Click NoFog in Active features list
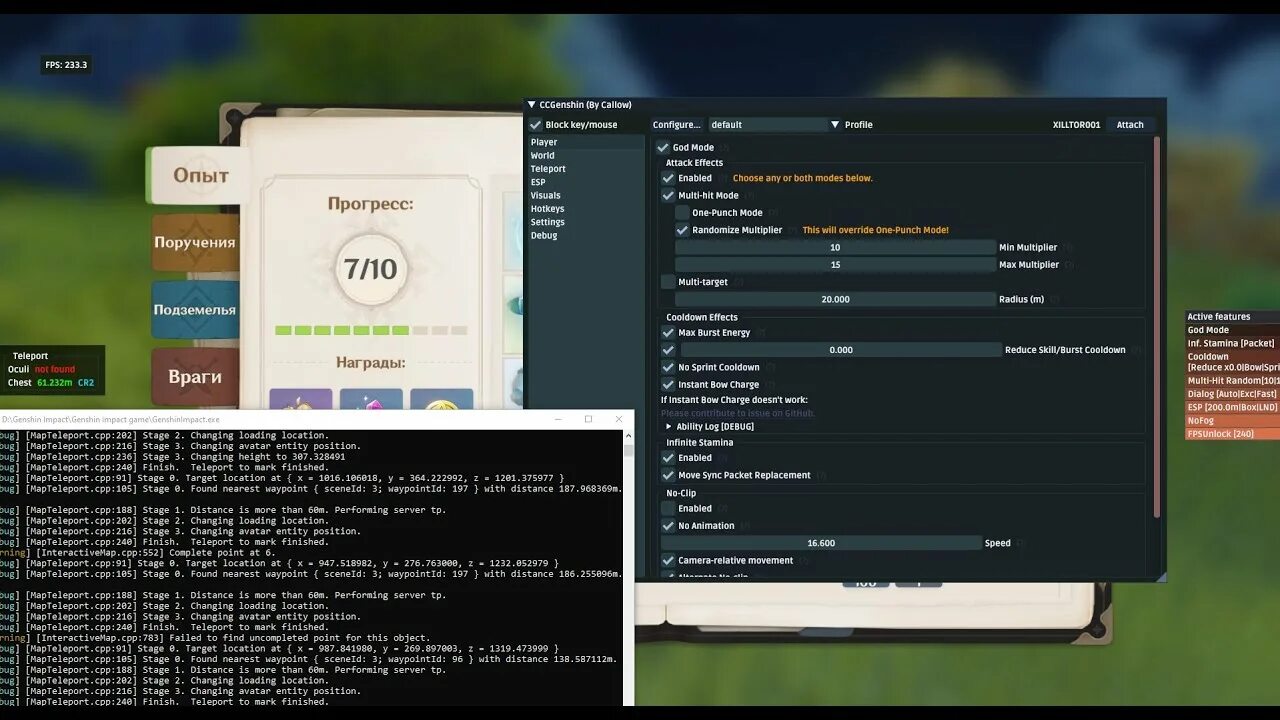Viewport: 1280px width, 720px height. (1200, 421)
